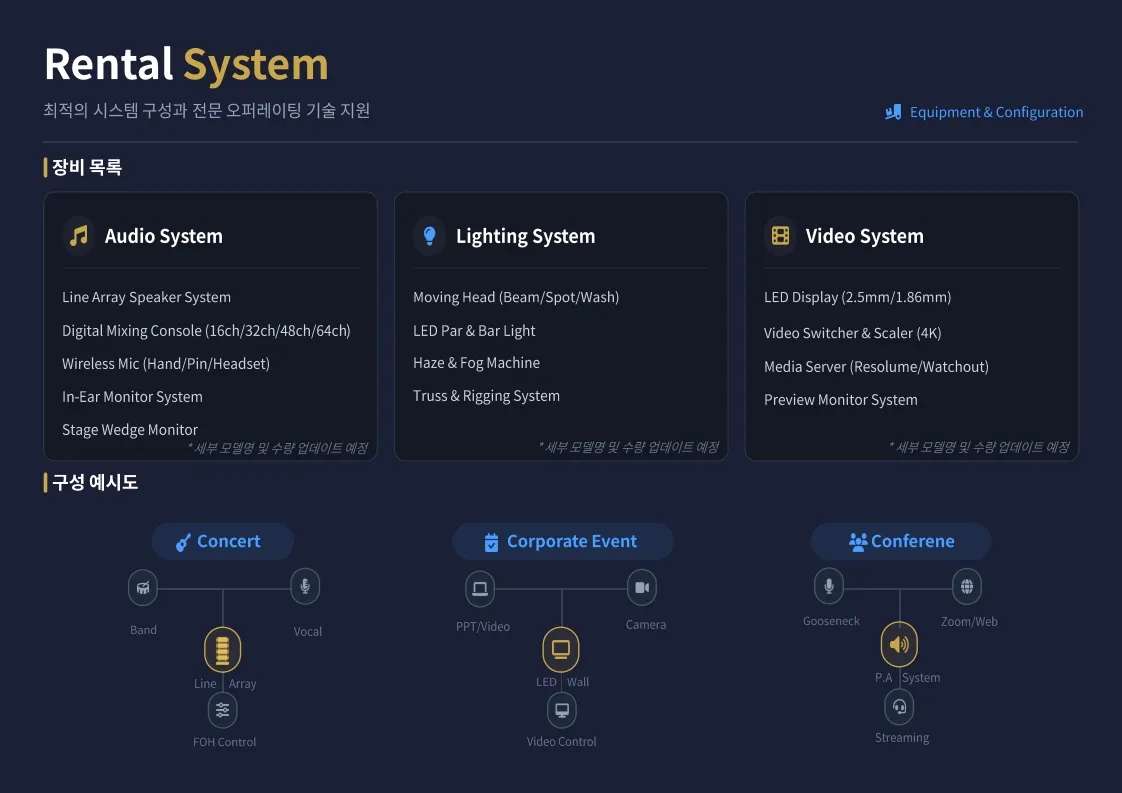Click 'Line Array Speaker System' text

(147, 297)
